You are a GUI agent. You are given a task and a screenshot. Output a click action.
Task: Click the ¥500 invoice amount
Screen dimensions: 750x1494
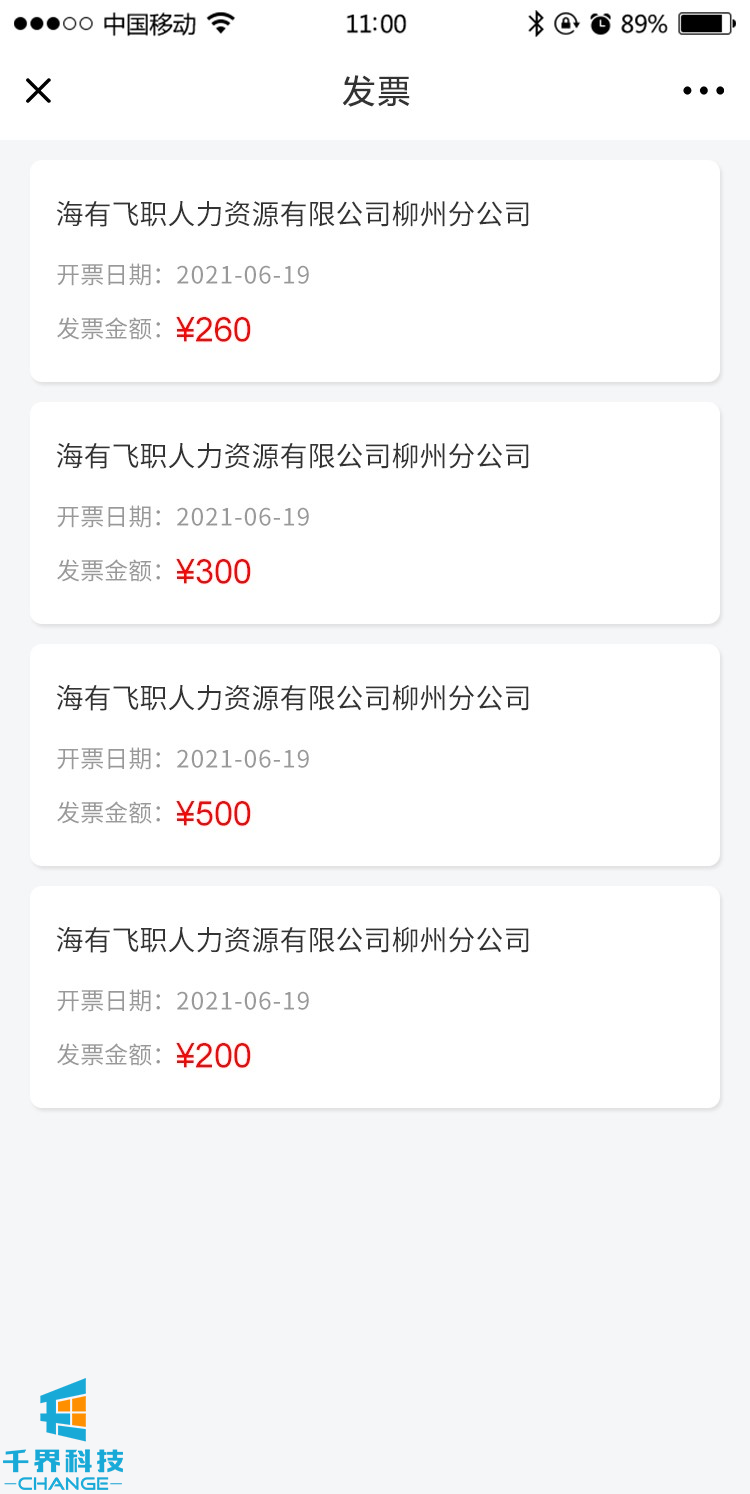213,814
